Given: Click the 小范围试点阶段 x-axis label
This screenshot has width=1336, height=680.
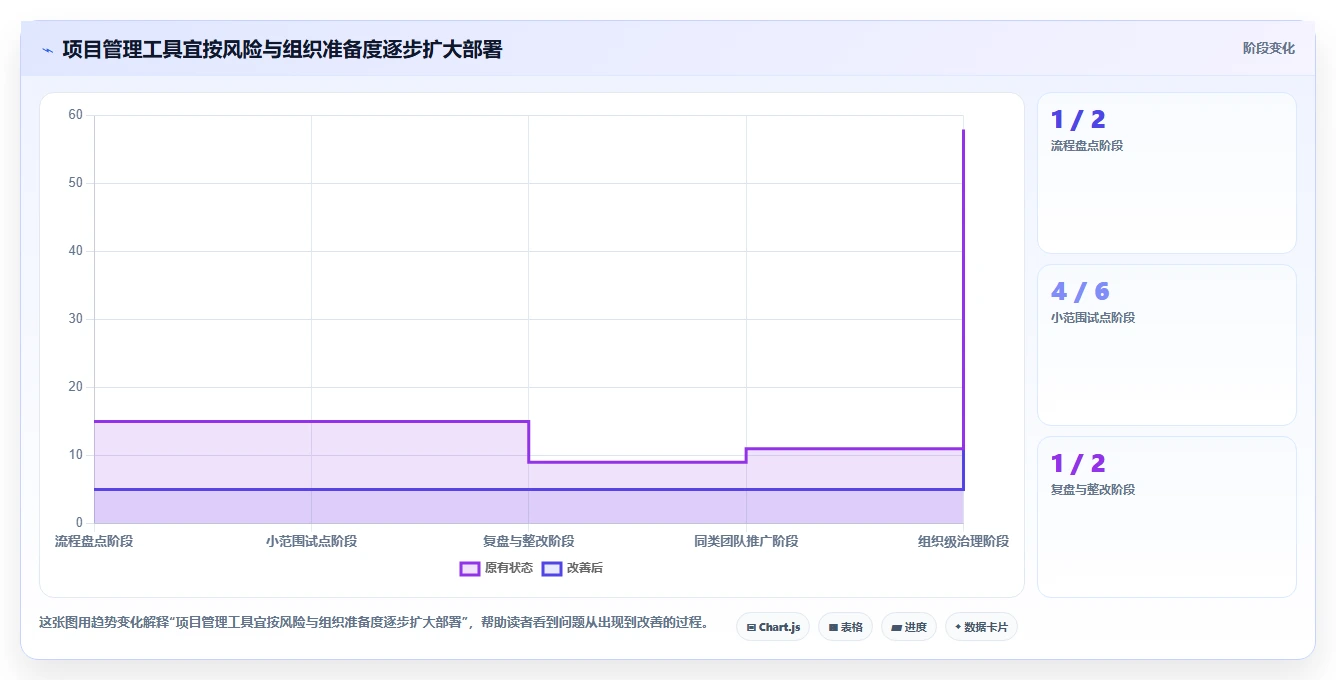Looking at the screenshot, I should point(311,541).
